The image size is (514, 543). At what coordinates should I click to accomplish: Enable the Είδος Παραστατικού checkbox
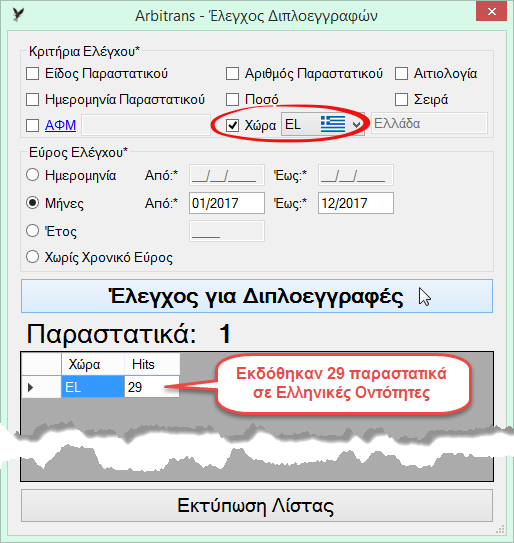(x=33, y=73)
